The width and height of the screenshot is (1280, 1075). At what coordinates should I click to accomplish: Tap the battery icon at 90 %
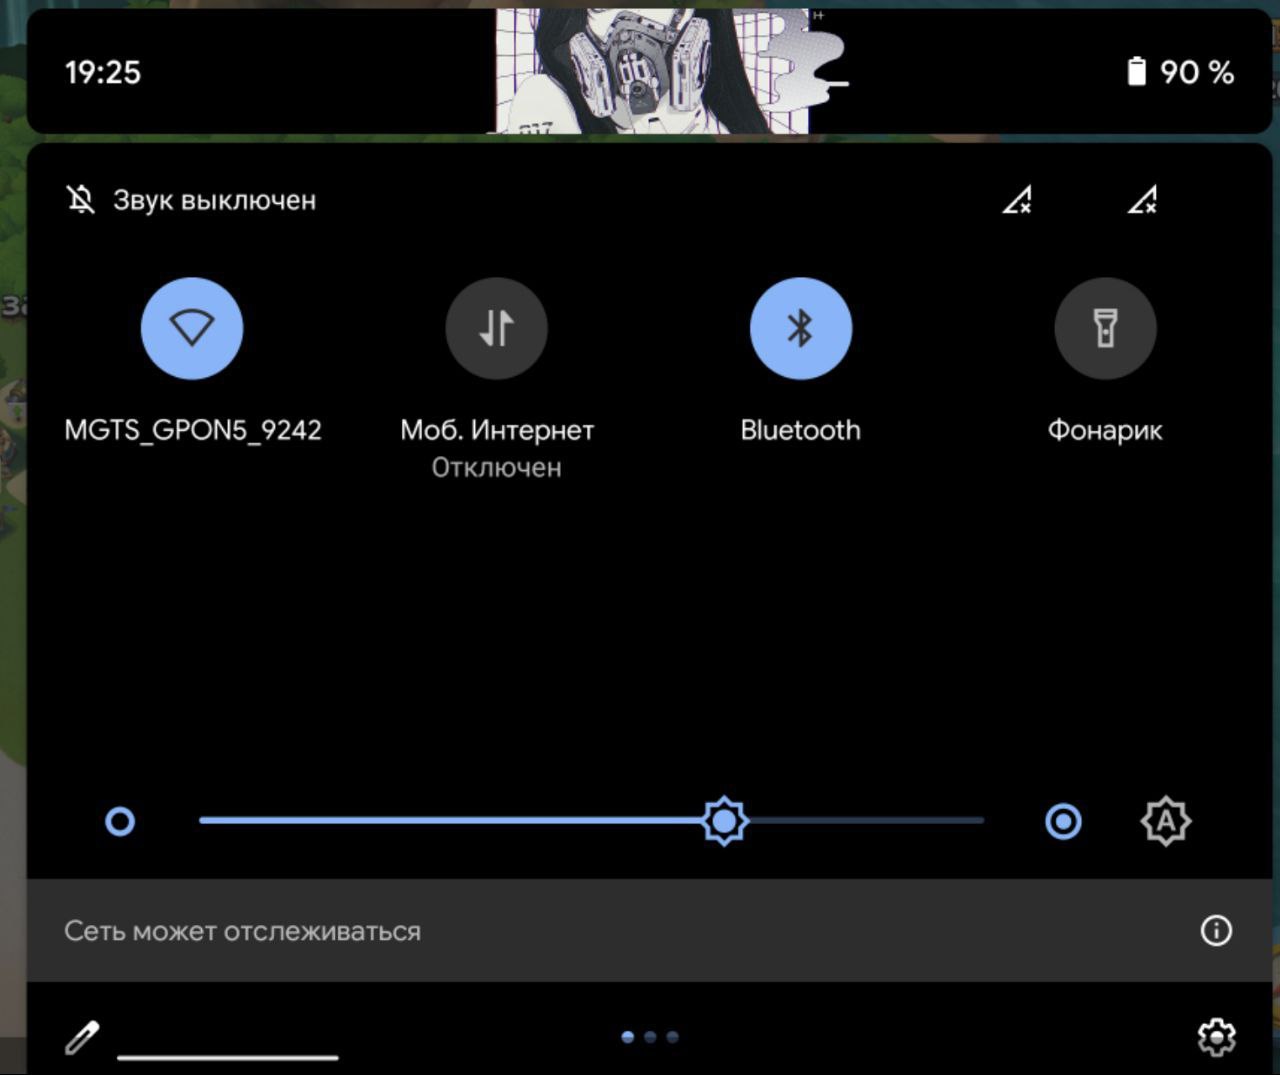pos(1136,72)
